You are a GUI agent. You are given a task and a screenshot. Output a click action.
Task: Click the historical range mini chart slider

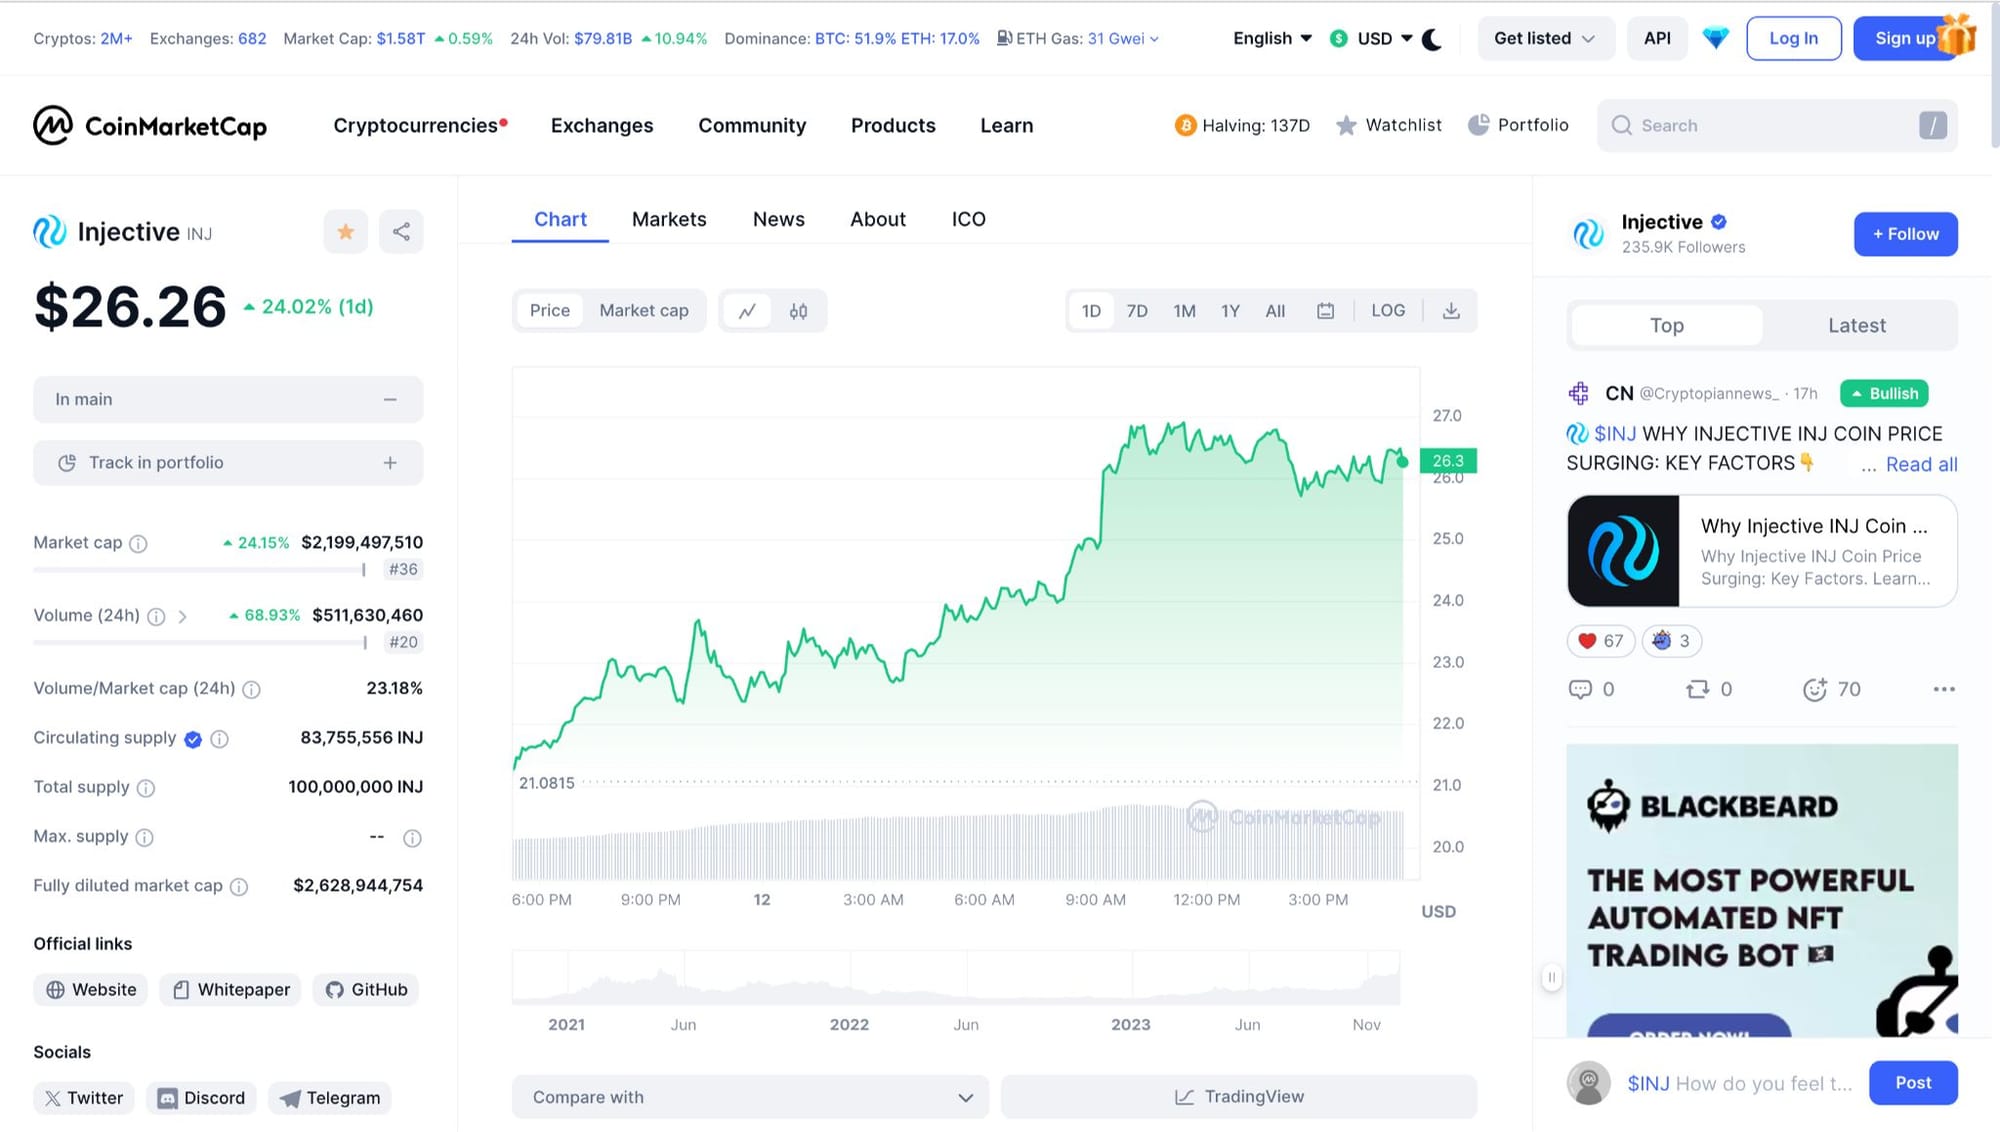pos(955,978)
